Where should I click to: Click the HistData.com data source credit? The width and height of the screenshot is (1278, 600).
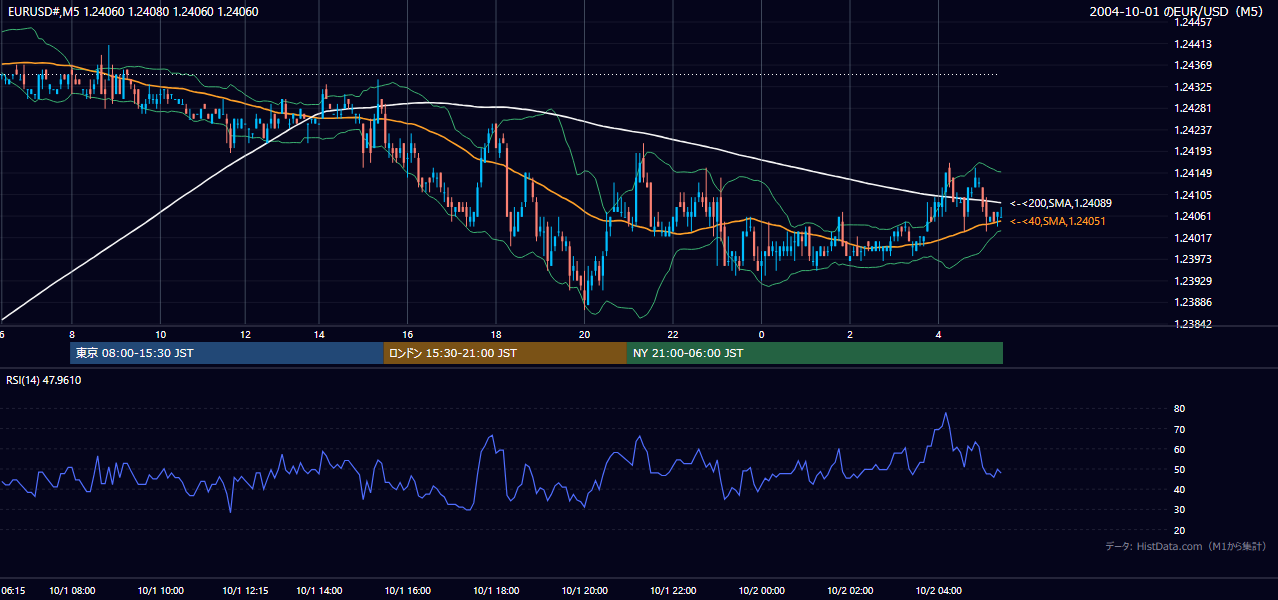coord(1186,546)
